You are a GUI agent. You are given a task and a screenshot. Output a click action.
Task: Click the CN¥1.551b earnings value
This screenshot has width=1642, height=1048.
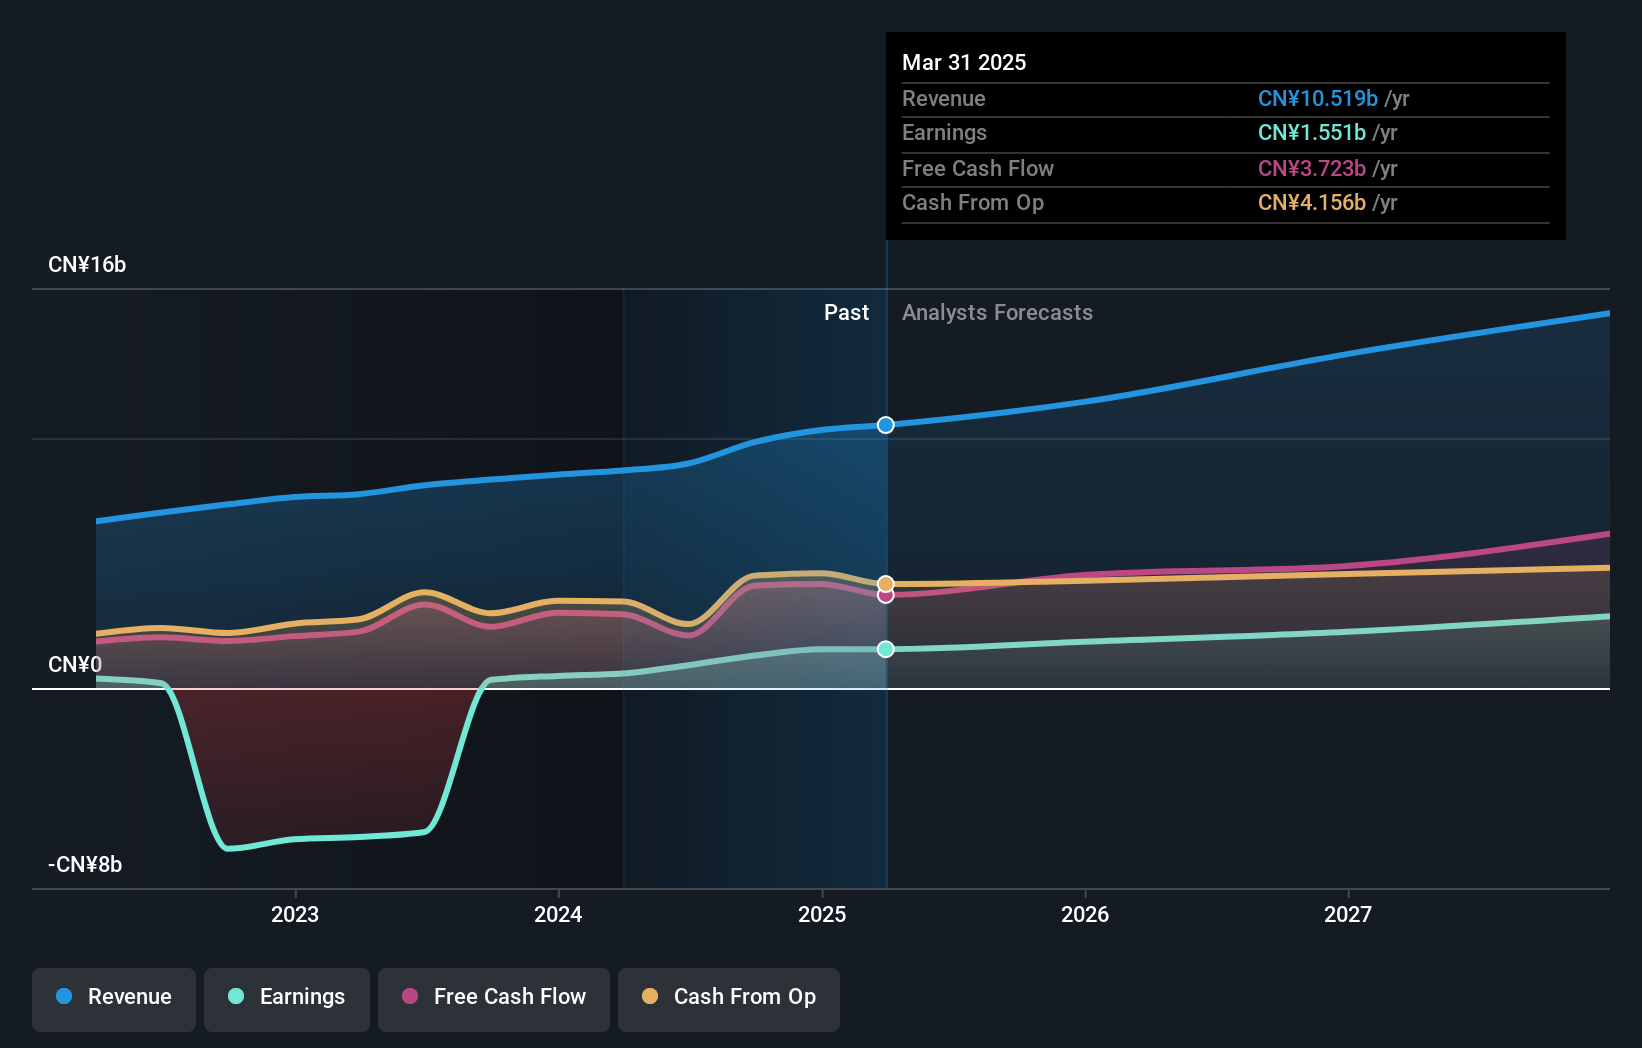tap(1312, 133)
